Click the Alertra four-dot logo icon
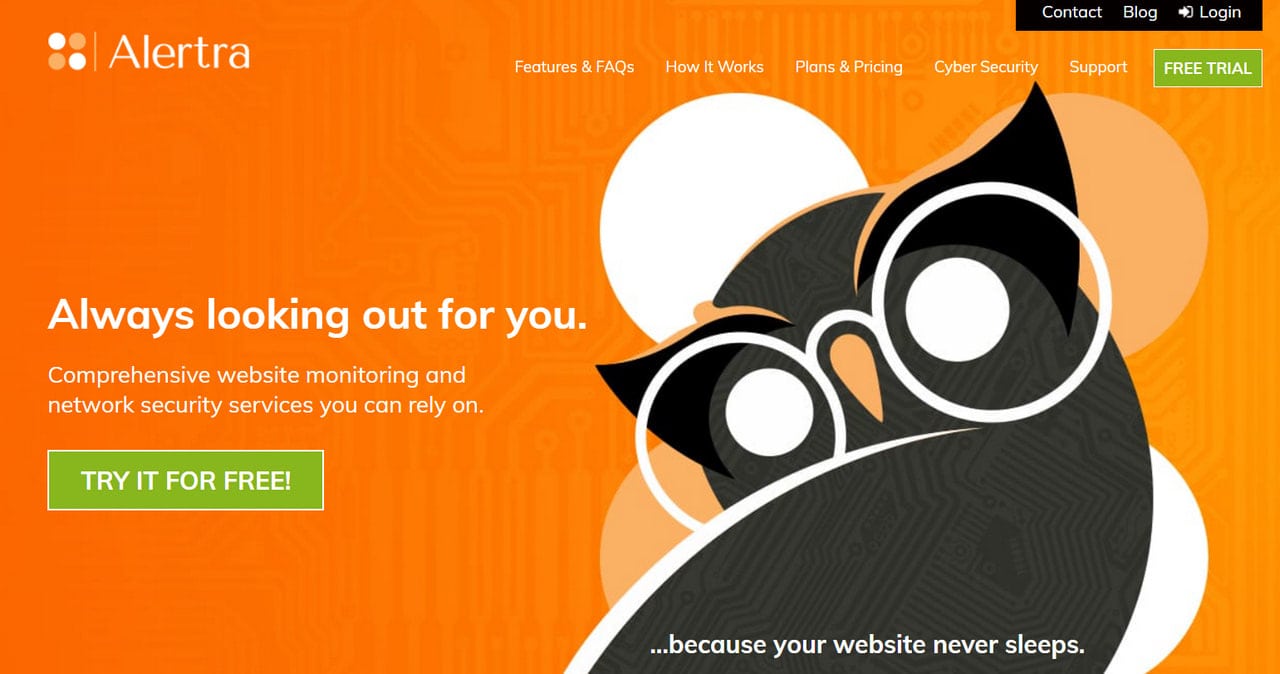Image resolution: width=1280 pixels, height=674 pixels. point(68,51)
